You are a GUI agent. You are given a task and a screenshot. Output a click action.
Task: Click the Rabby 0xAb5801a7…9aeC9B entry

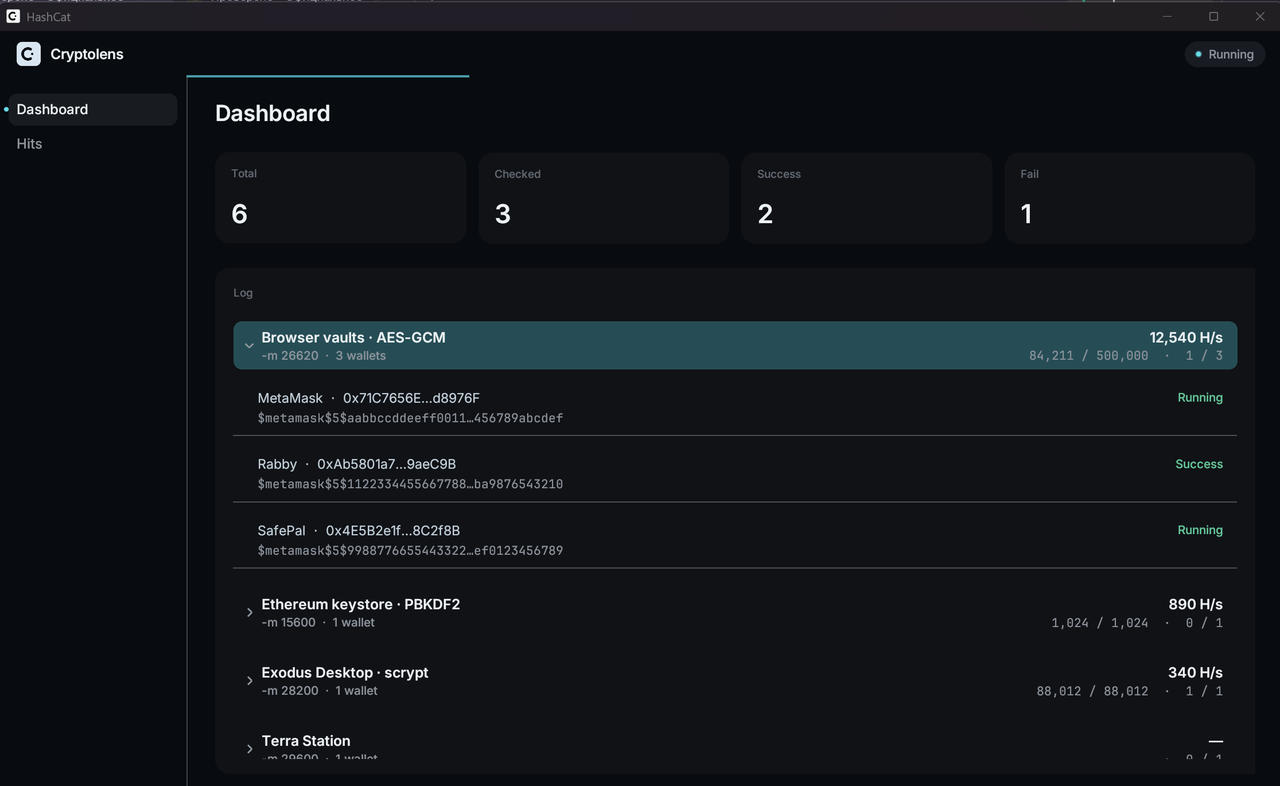[735, 473]
